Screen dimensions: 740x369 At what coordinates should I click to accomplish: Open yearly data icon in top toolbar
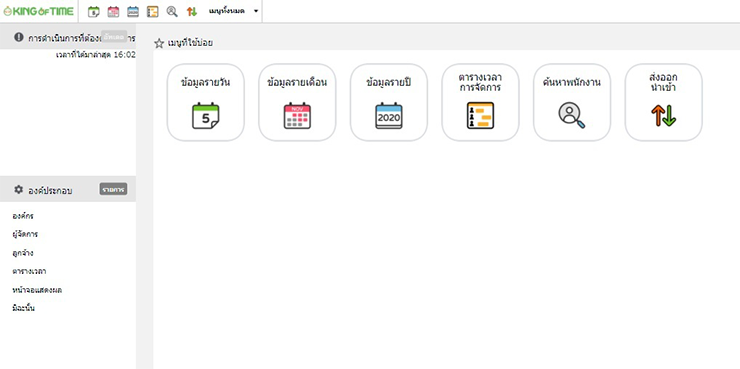(133, 12)
